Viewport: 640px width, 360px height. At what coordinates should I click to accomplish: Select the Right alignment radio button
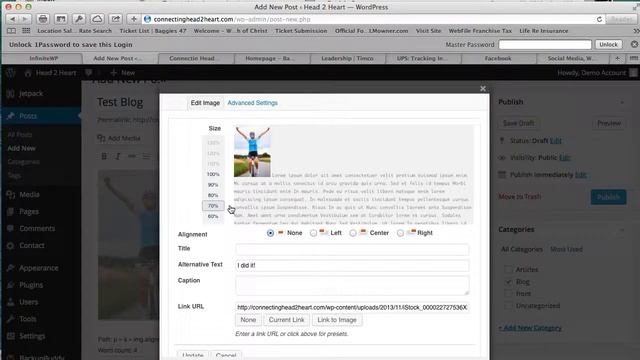point(400,233)
